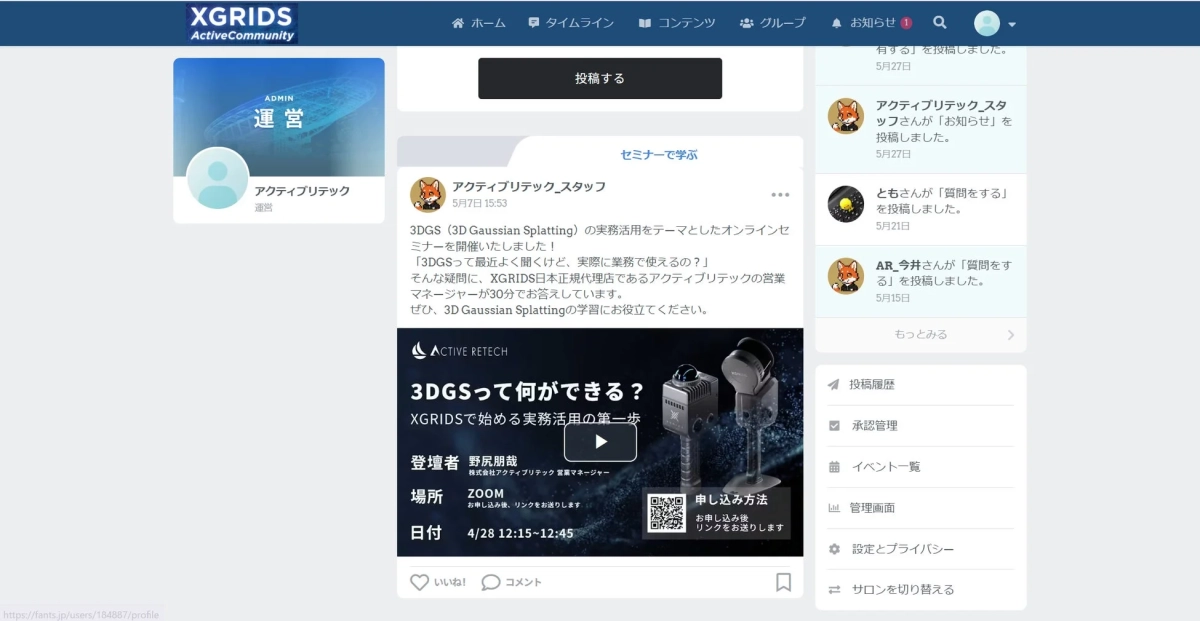The height and width of the screenshot is (621, 1200).
Task: Select the セミナーで学ぶ tab
Action: click(659, 154)
